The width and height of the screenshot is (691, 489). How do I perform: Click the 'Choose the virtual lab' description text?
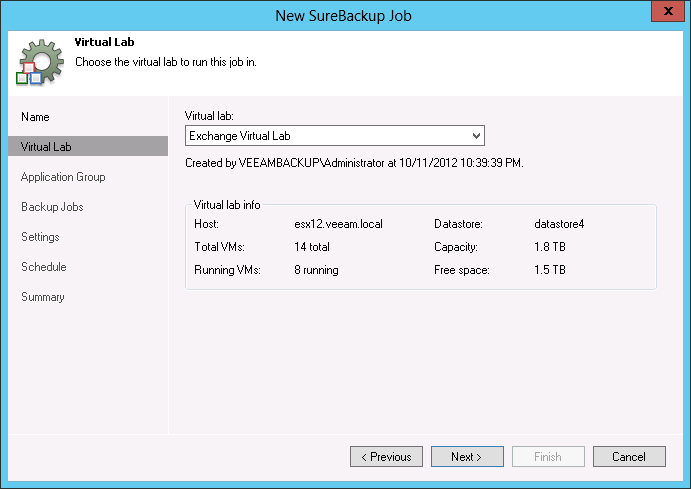point(166,62)
